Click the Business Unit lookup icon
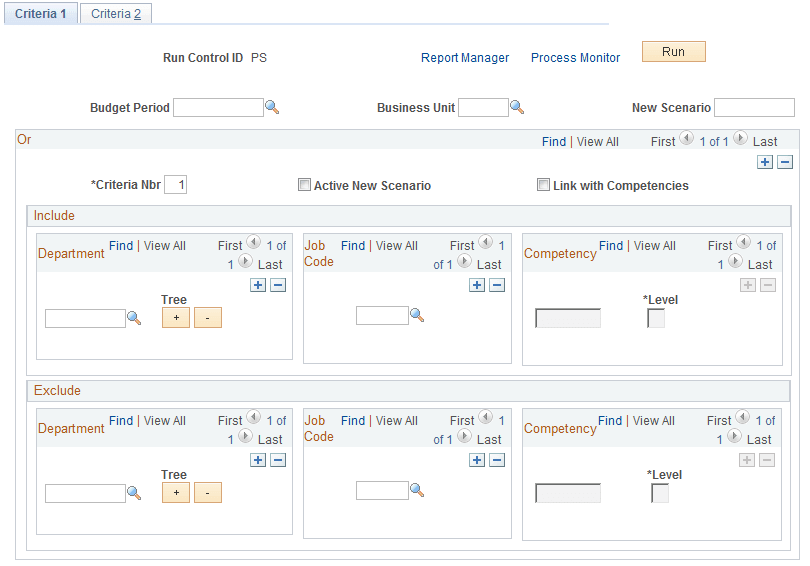This screenshot has width=810, height=566. coord(517,108)
